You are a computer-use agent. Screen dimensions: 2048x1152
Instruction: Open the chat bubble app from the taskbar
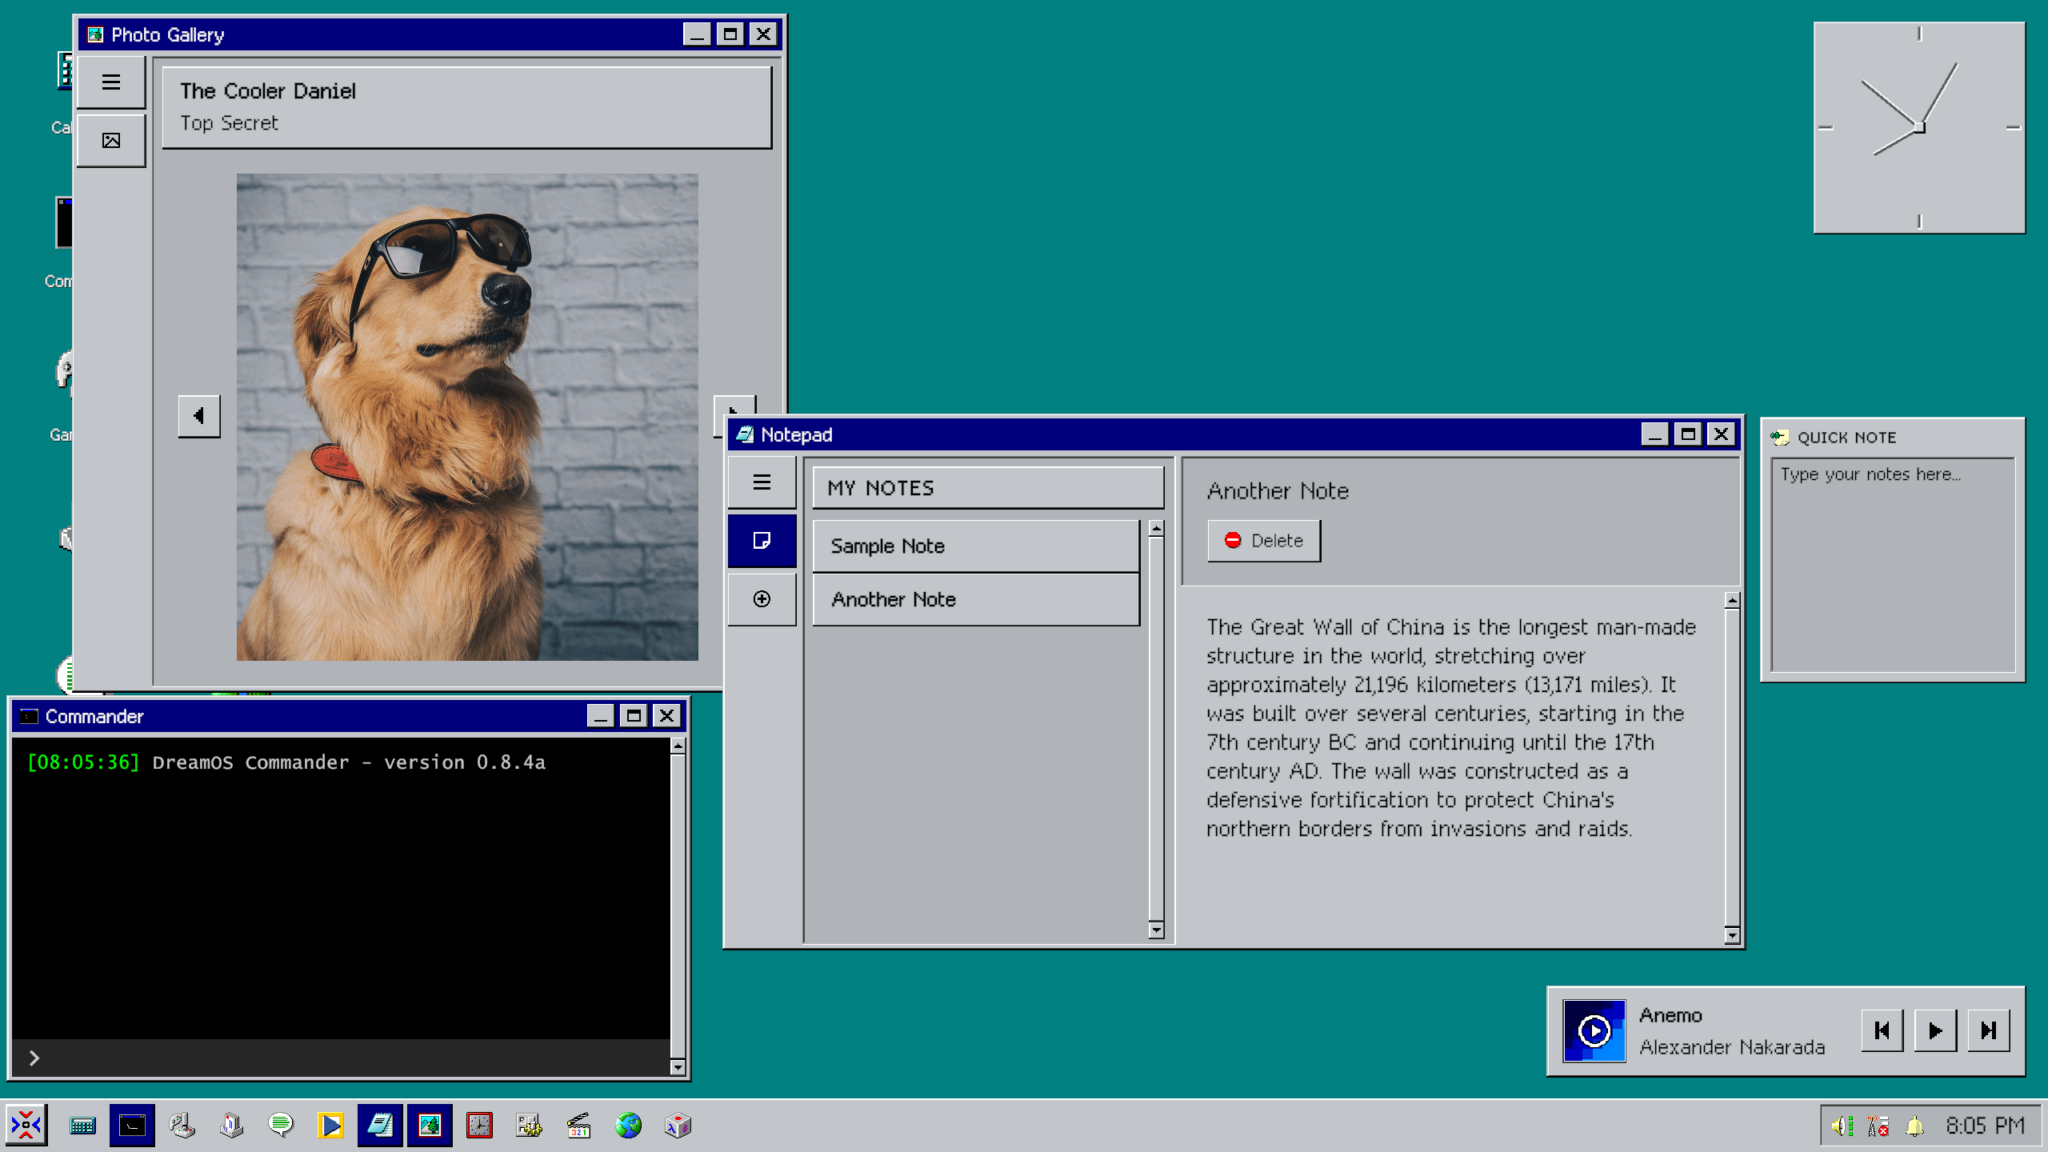[x=280, y=1124]
